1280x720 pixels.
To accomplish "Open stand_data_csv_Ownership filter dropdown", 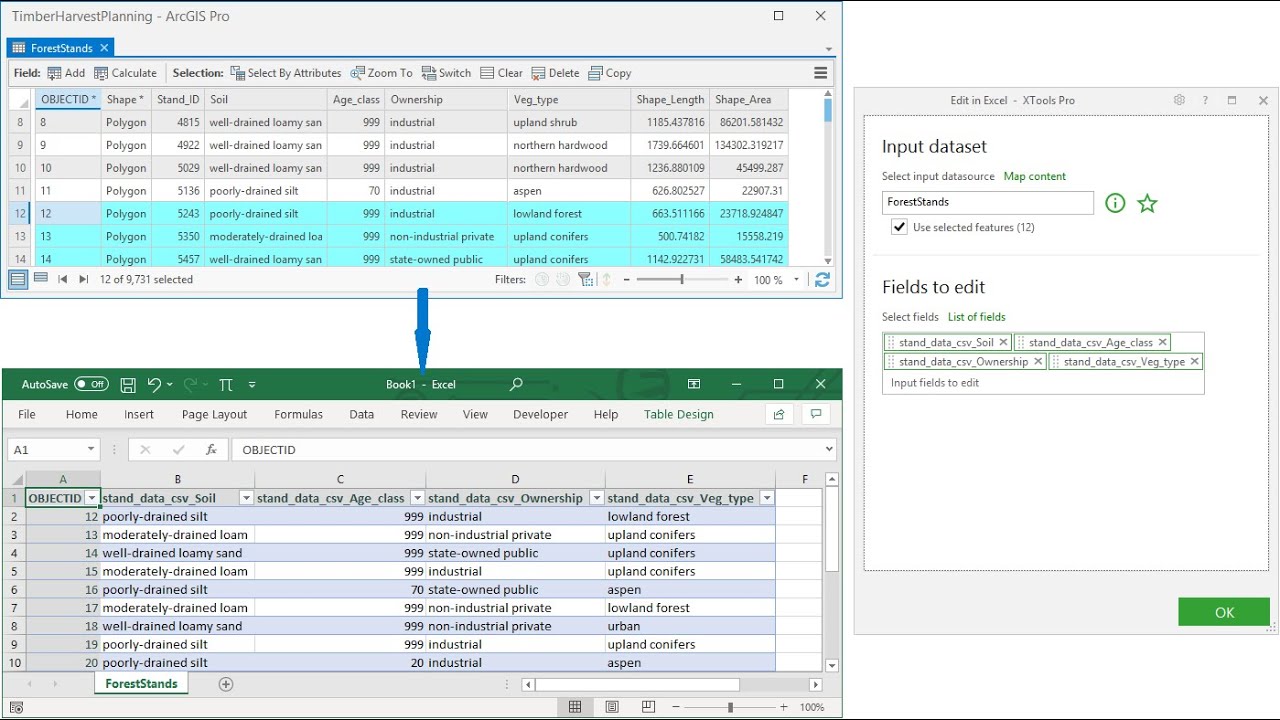I will pos(596,498).
